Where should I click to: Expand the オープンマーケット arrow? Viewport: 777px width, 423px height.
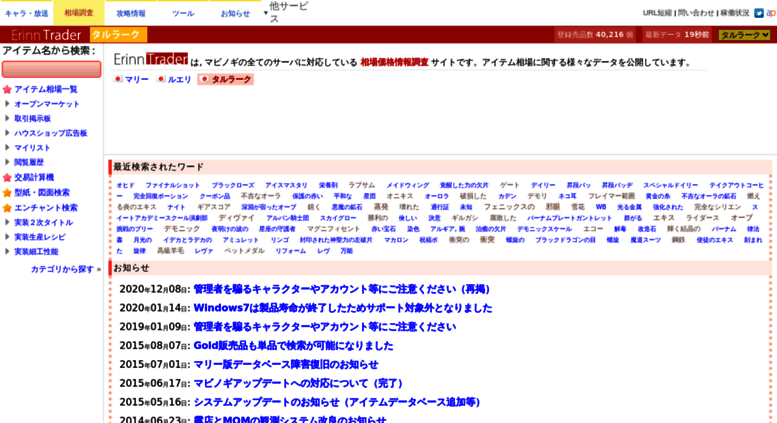(7, 104)
